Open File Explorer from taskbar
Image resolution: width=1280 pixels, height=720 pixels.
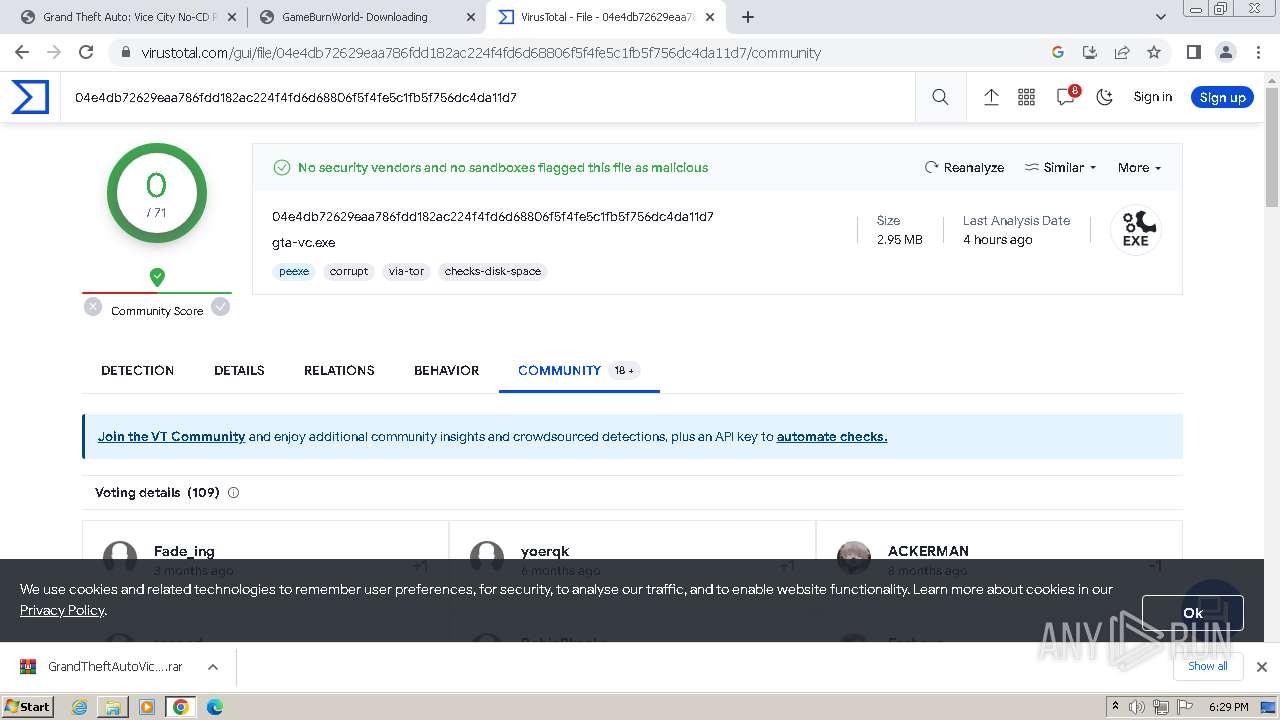[113, 707]
